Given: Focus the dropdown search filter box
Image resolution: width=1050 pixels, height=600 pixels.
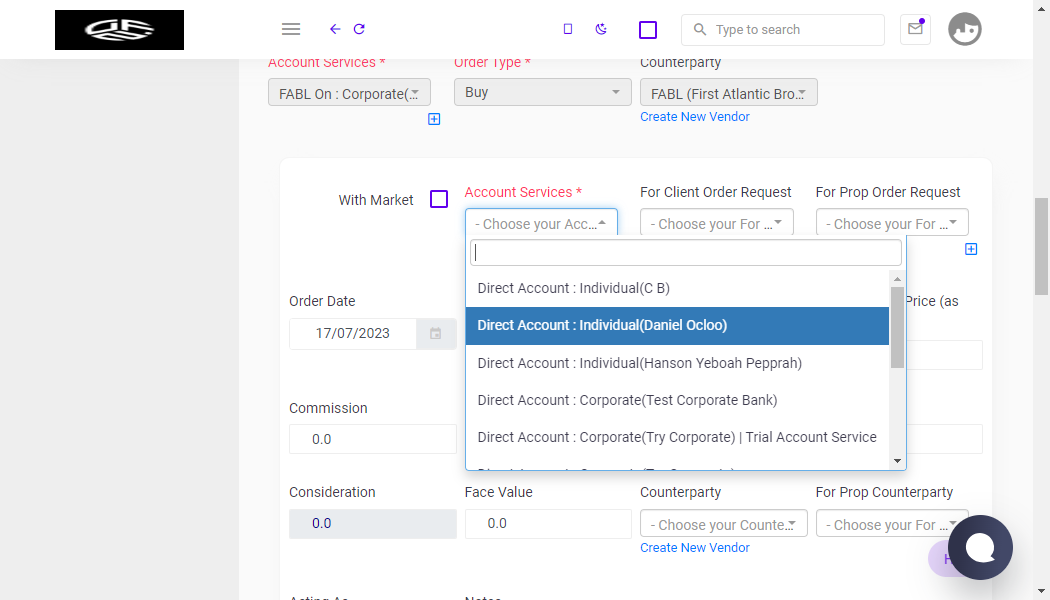Looking at the screenshot, I should pyautogui.click(x=686, y=252).
